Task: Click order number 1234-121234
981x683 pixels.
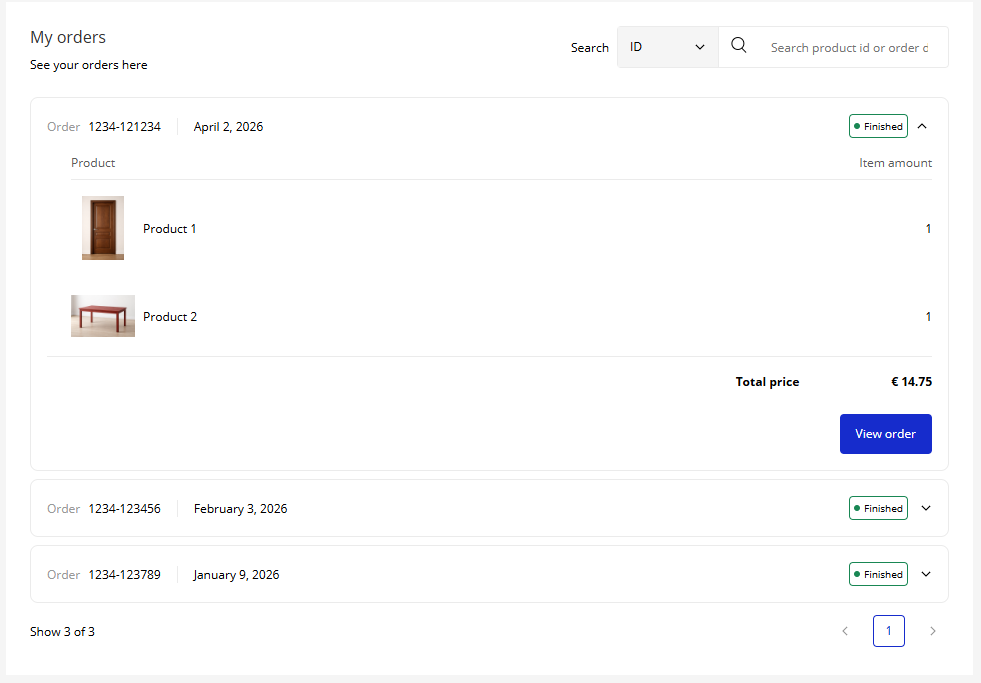Action: pos(124,126)
